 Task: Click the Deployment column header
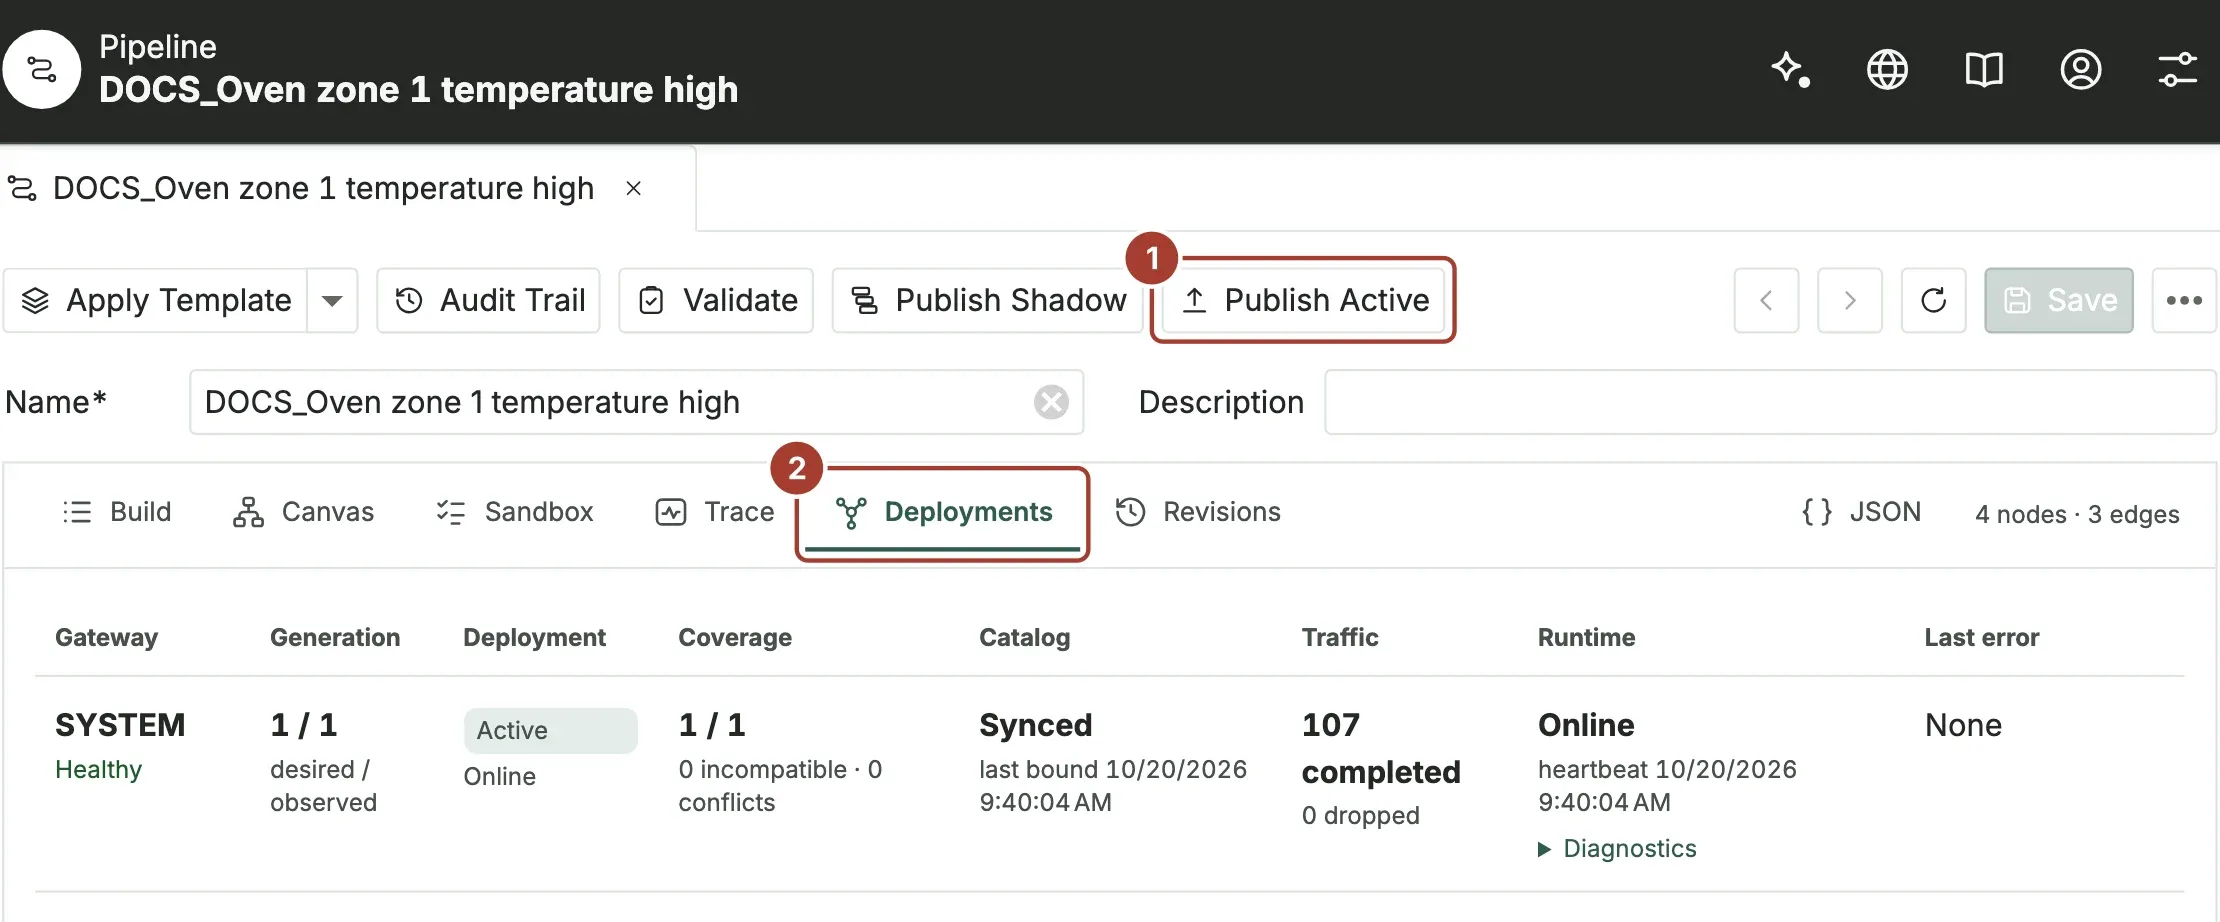point(534,638)
